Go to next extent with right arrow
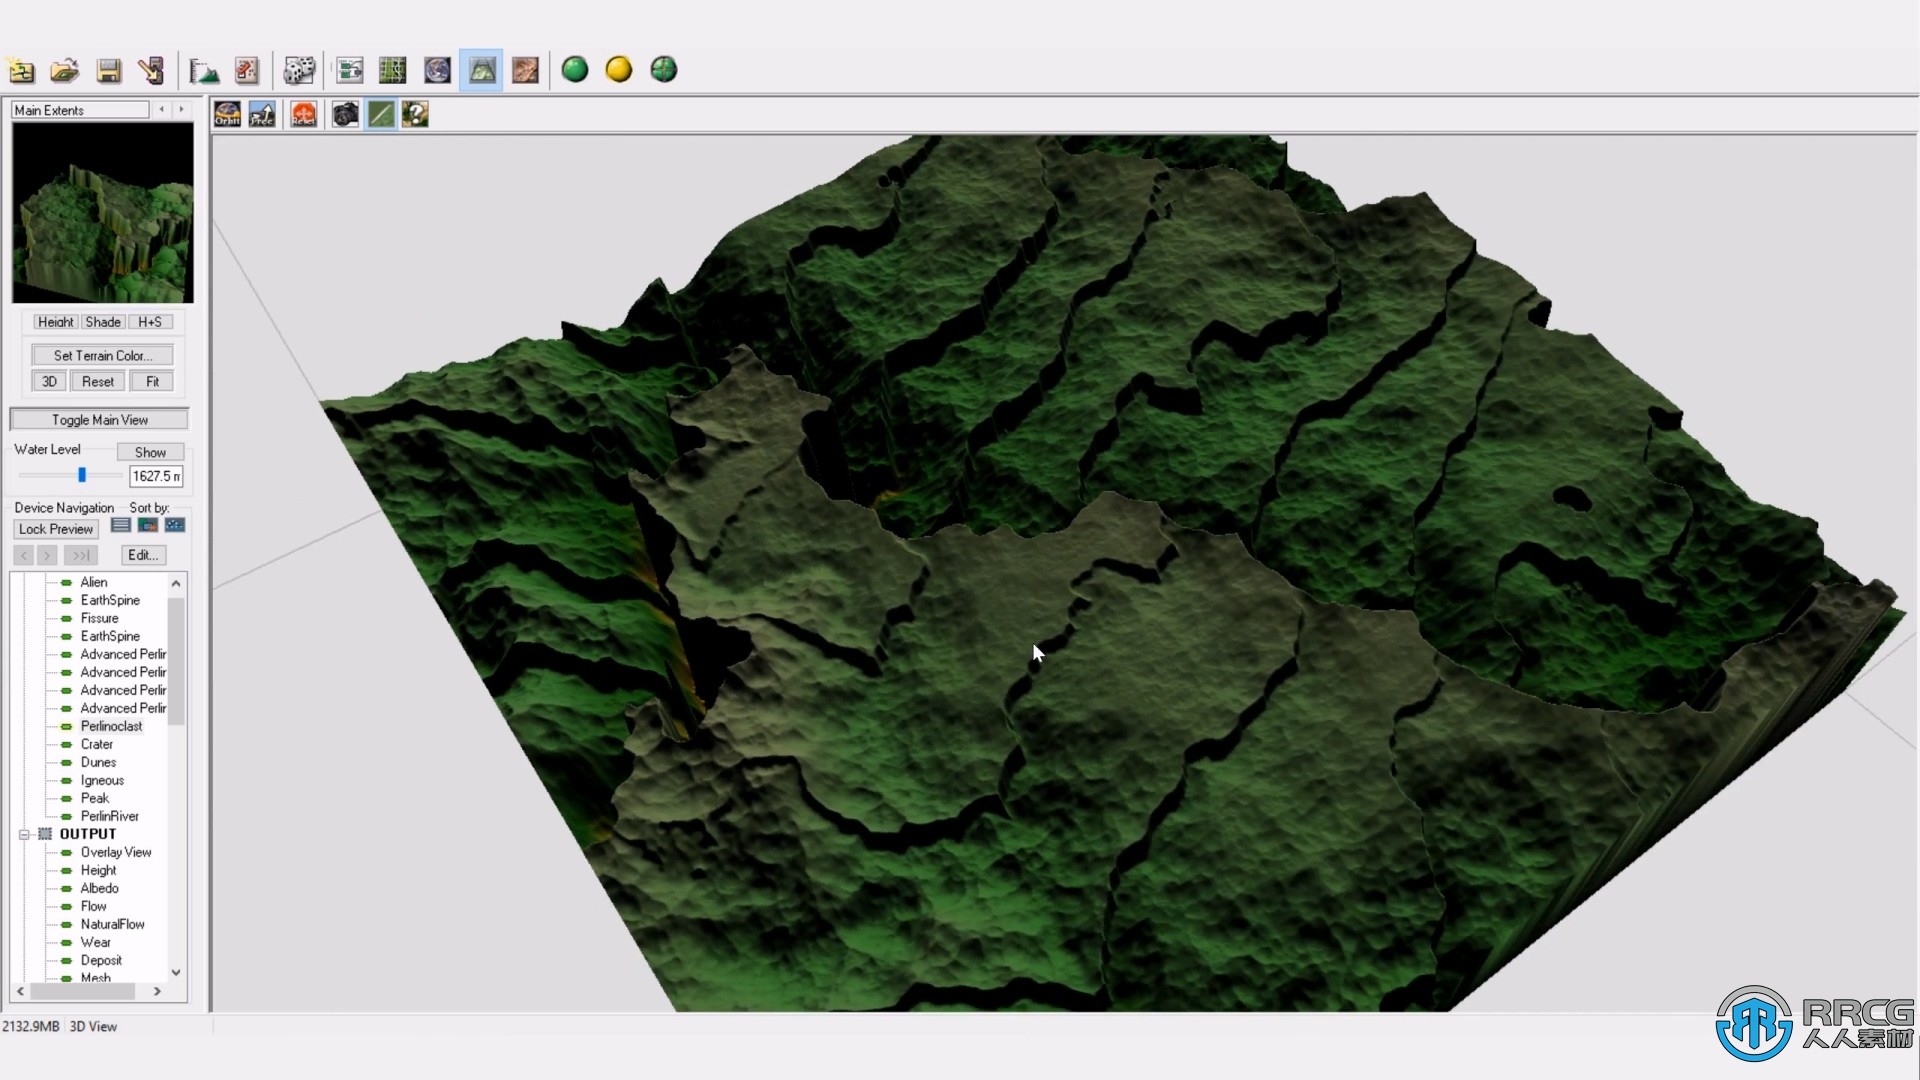 181,110
